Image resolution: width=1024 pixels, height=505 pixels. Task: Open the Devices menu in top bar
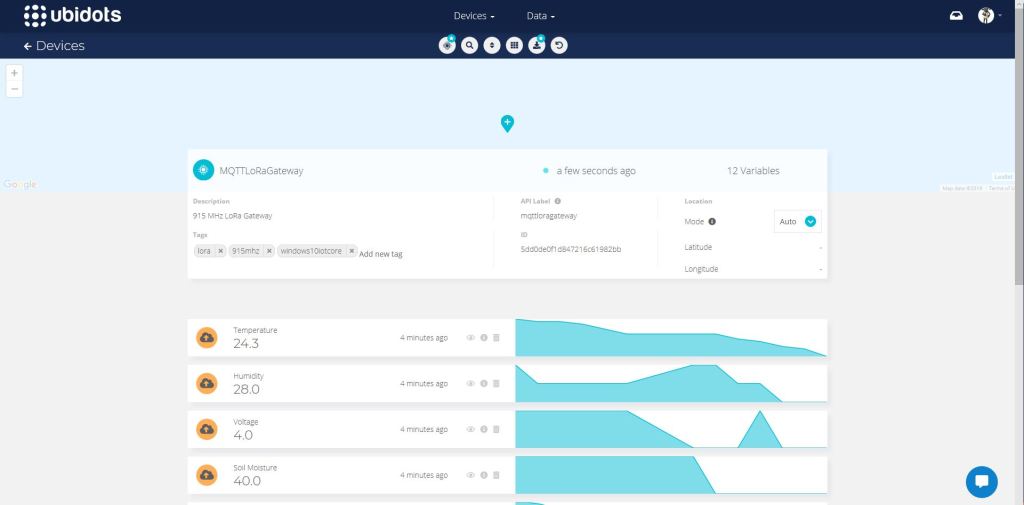click(x=473, y=16)
